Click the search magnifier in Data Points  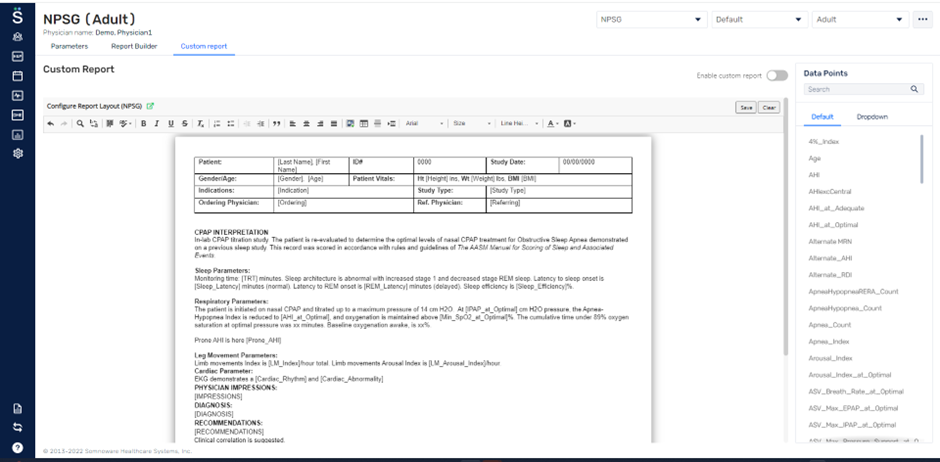pyautogui.click(x=914, y=89)
